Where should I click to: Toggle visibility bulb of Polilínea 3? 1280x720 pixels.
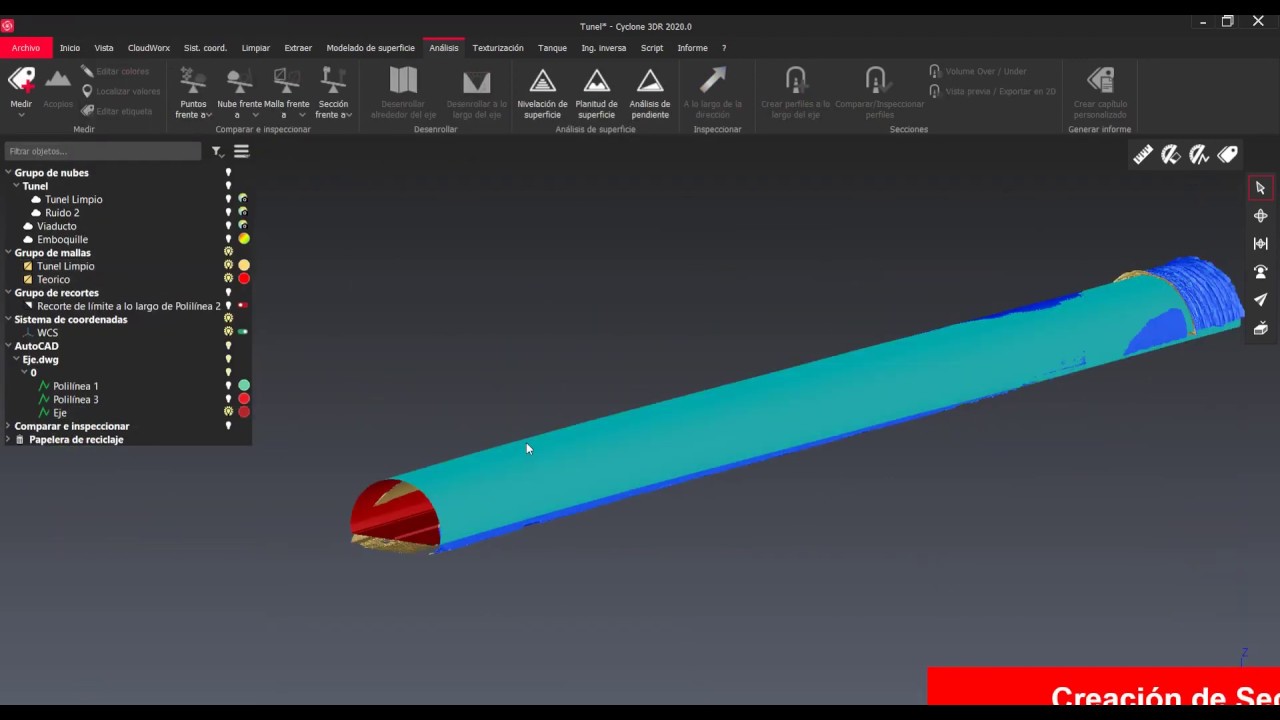pos(228,399)
